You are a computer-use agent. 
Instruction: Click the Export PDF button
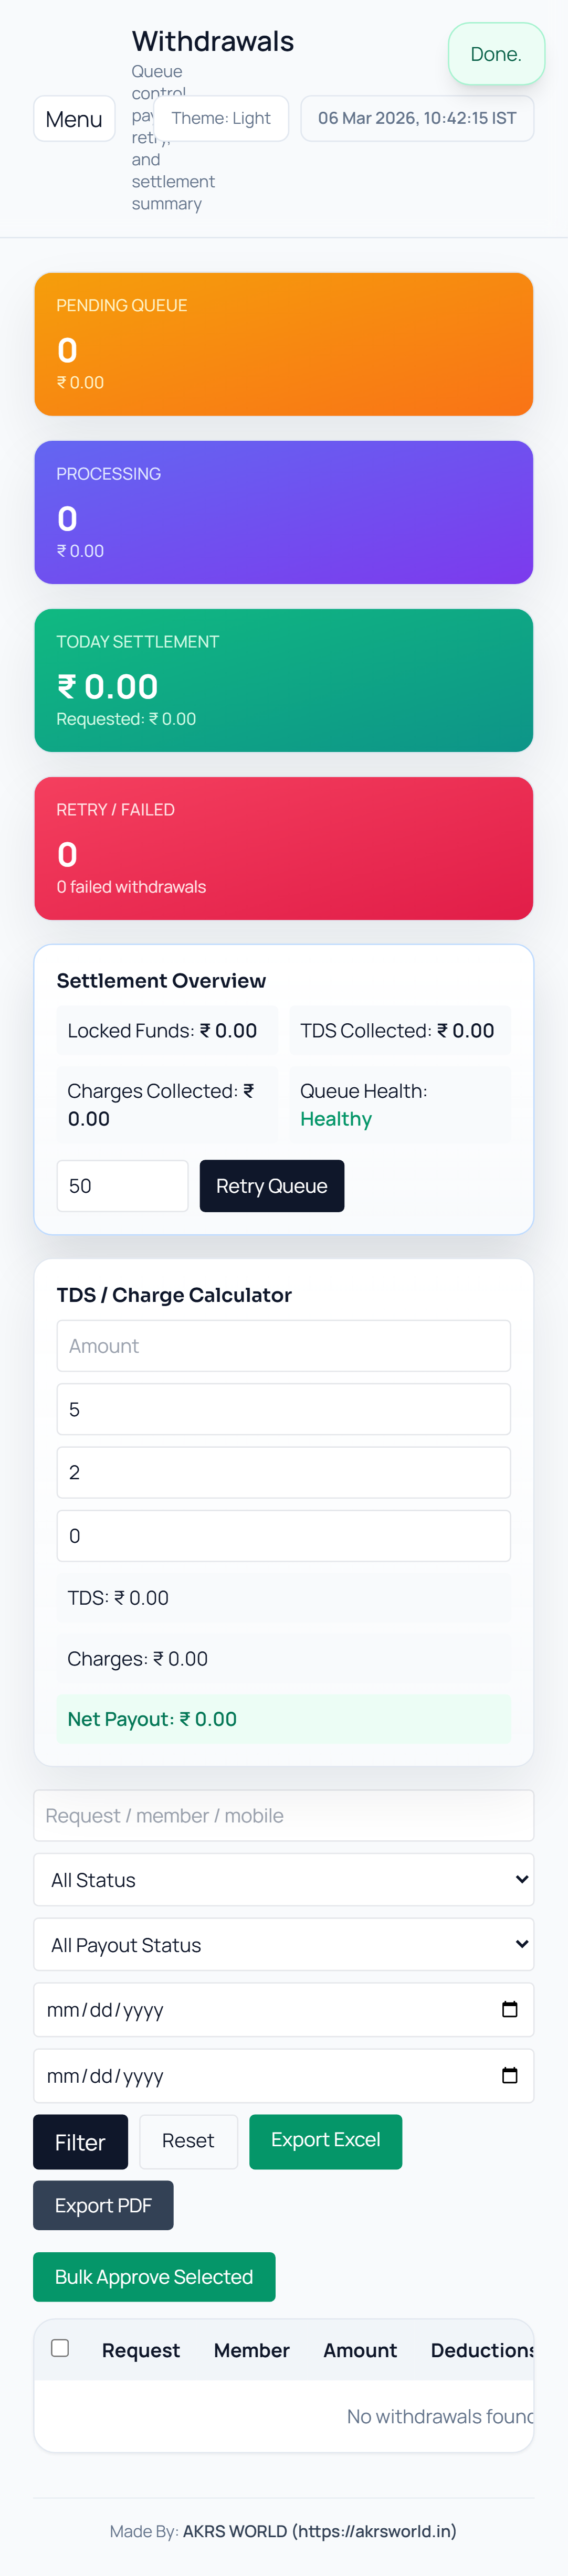pos(103,2205)
